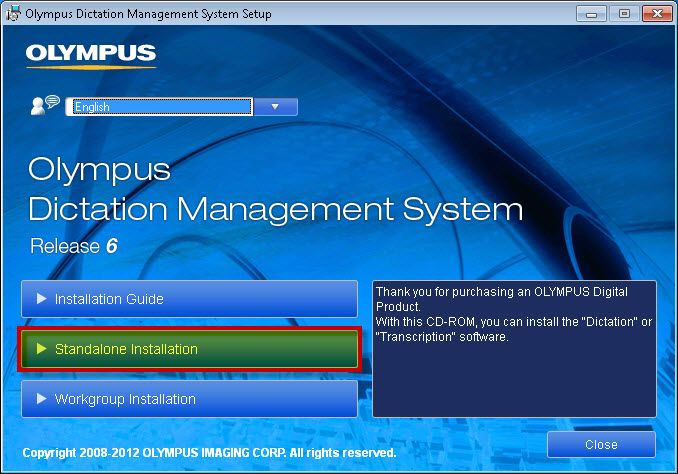Viewport: 678px width, 474px height.
Task: Choose Workgroup Installation
Action: pyautogui.click(x=189, y=399)
